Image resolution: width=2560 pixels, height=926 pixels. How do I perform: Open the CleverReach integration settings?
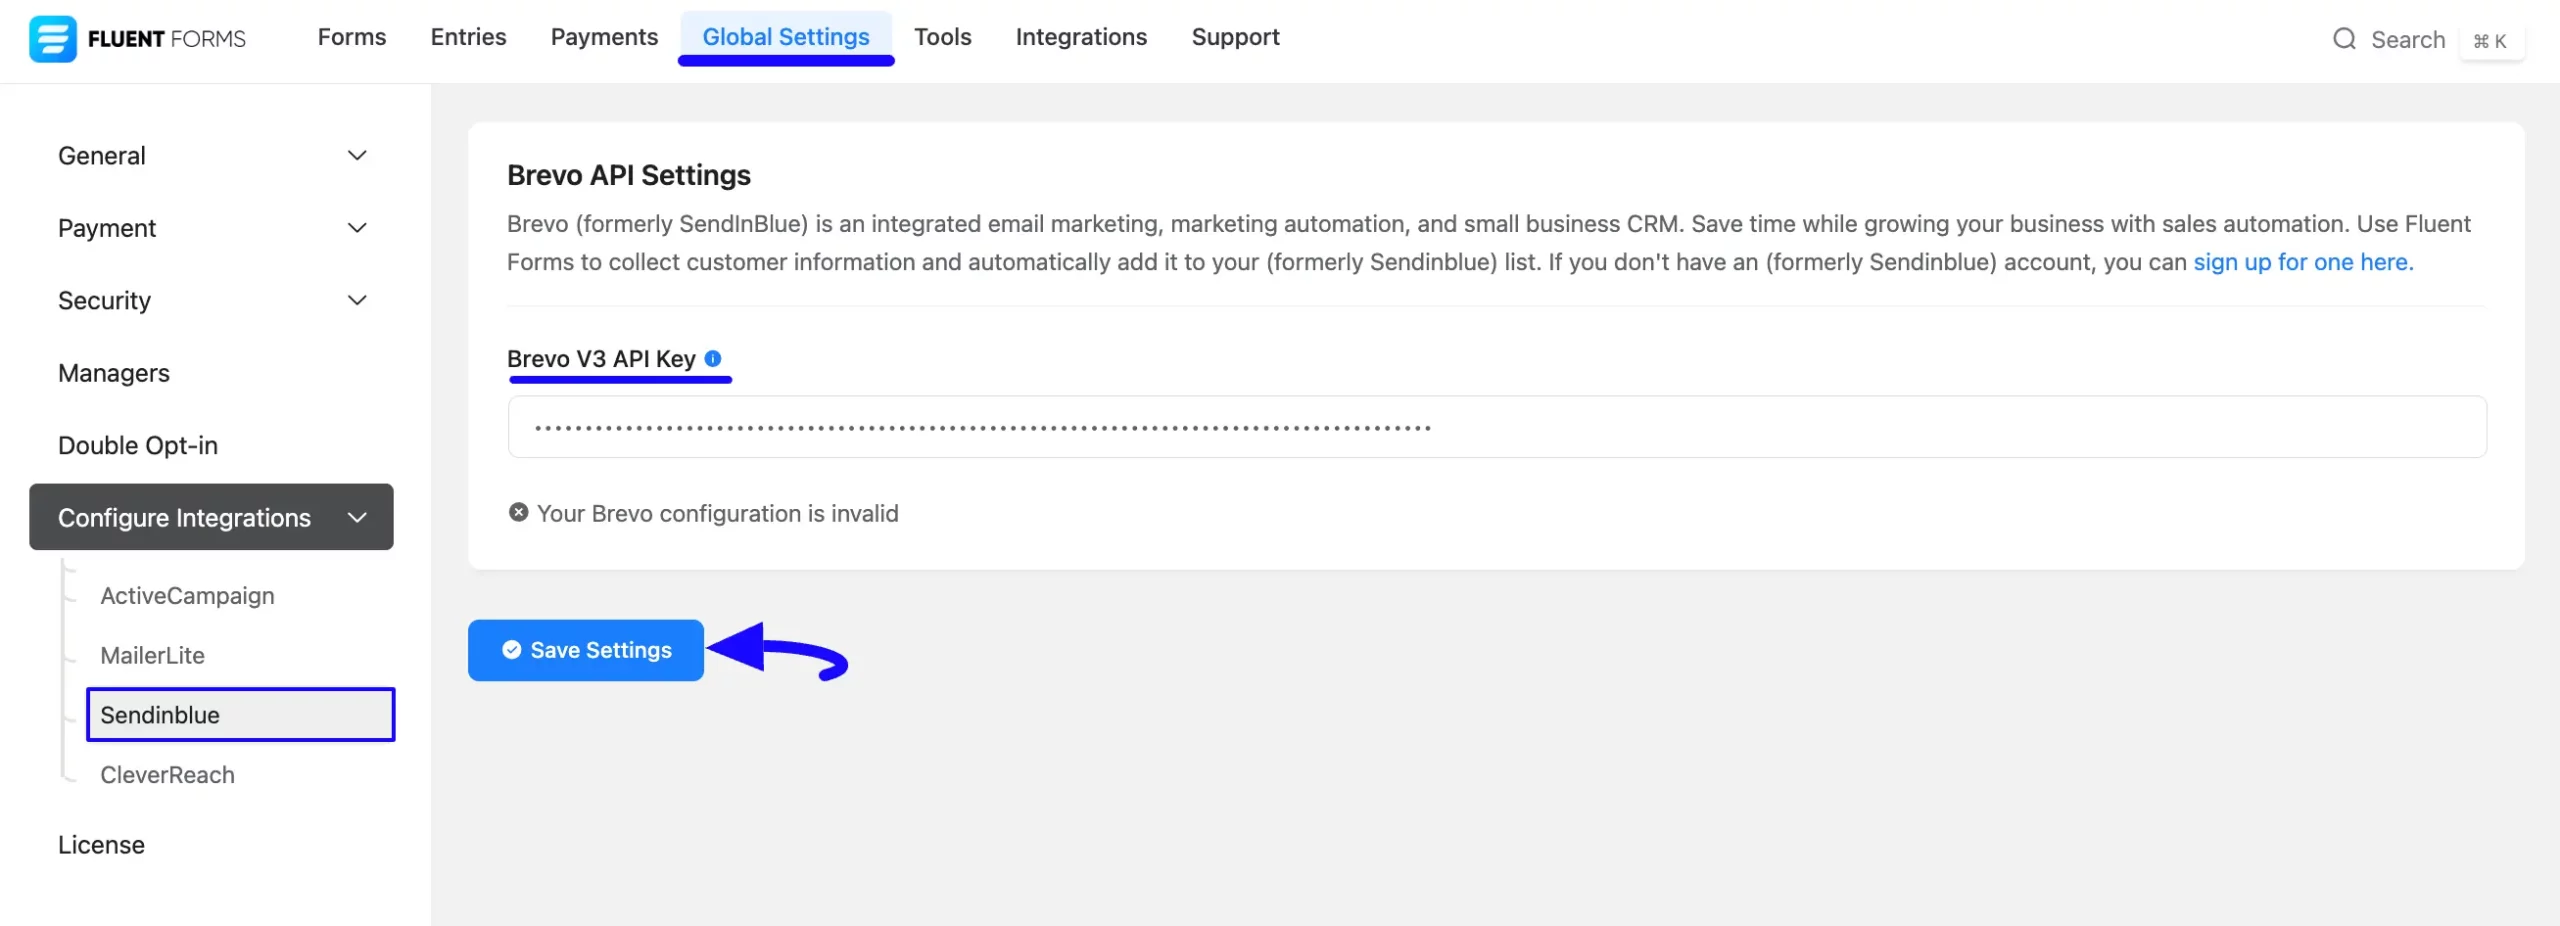click(x=167, y=775)
